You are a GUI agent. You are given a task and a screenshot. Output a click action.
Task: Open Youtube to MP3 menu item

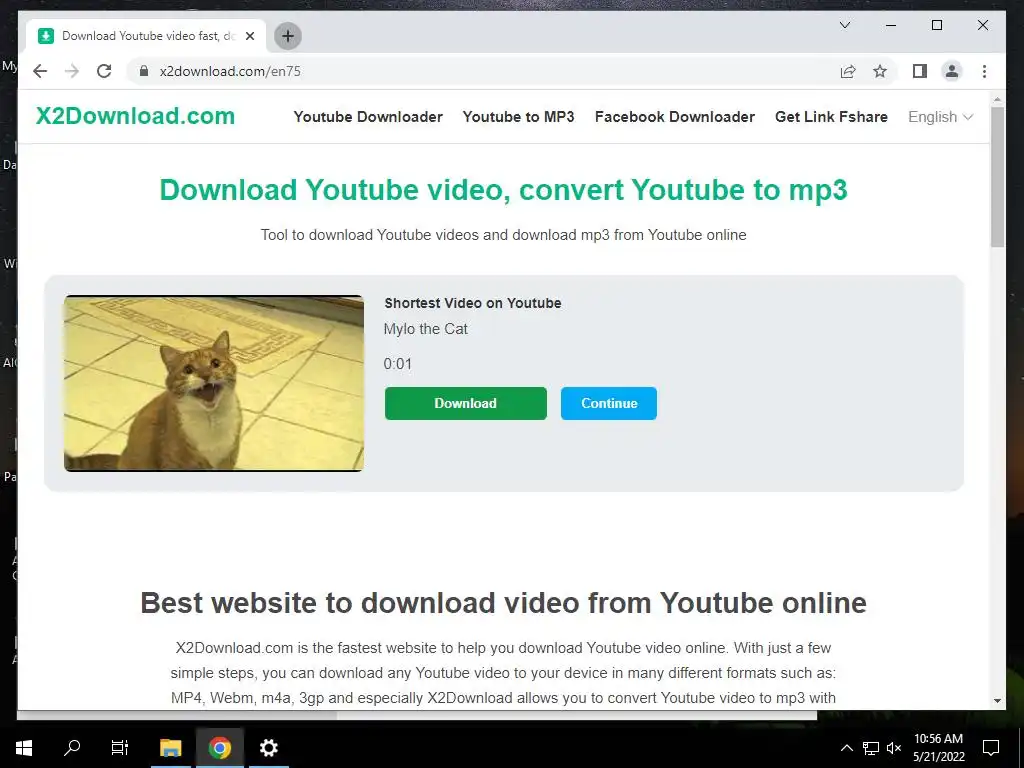[x=519, y=117]
